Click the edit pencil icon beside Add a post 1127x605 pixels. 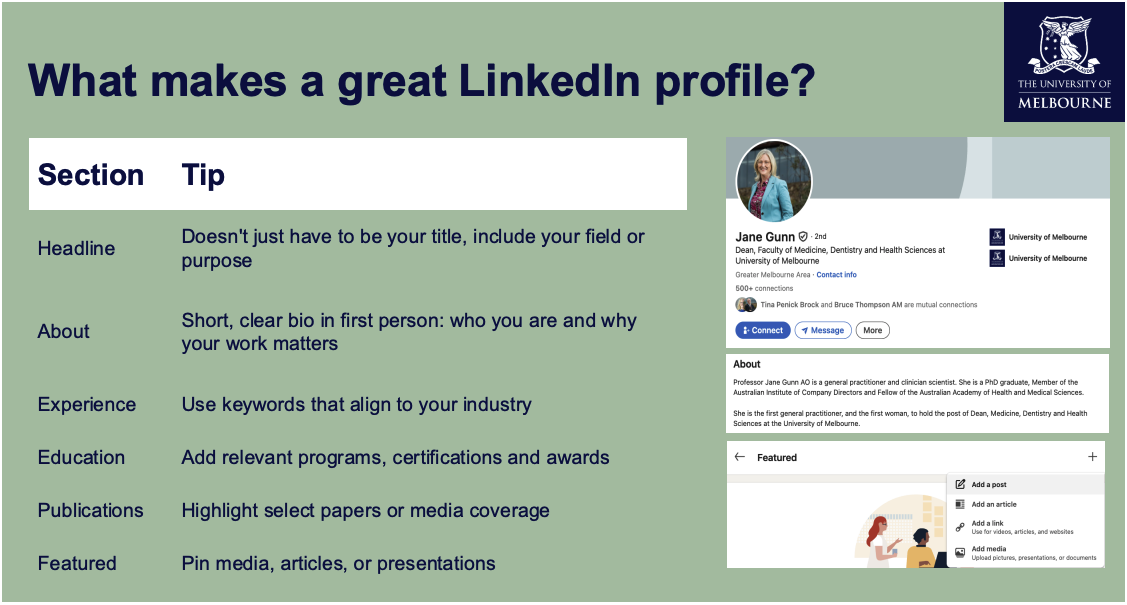coord(960,484)
